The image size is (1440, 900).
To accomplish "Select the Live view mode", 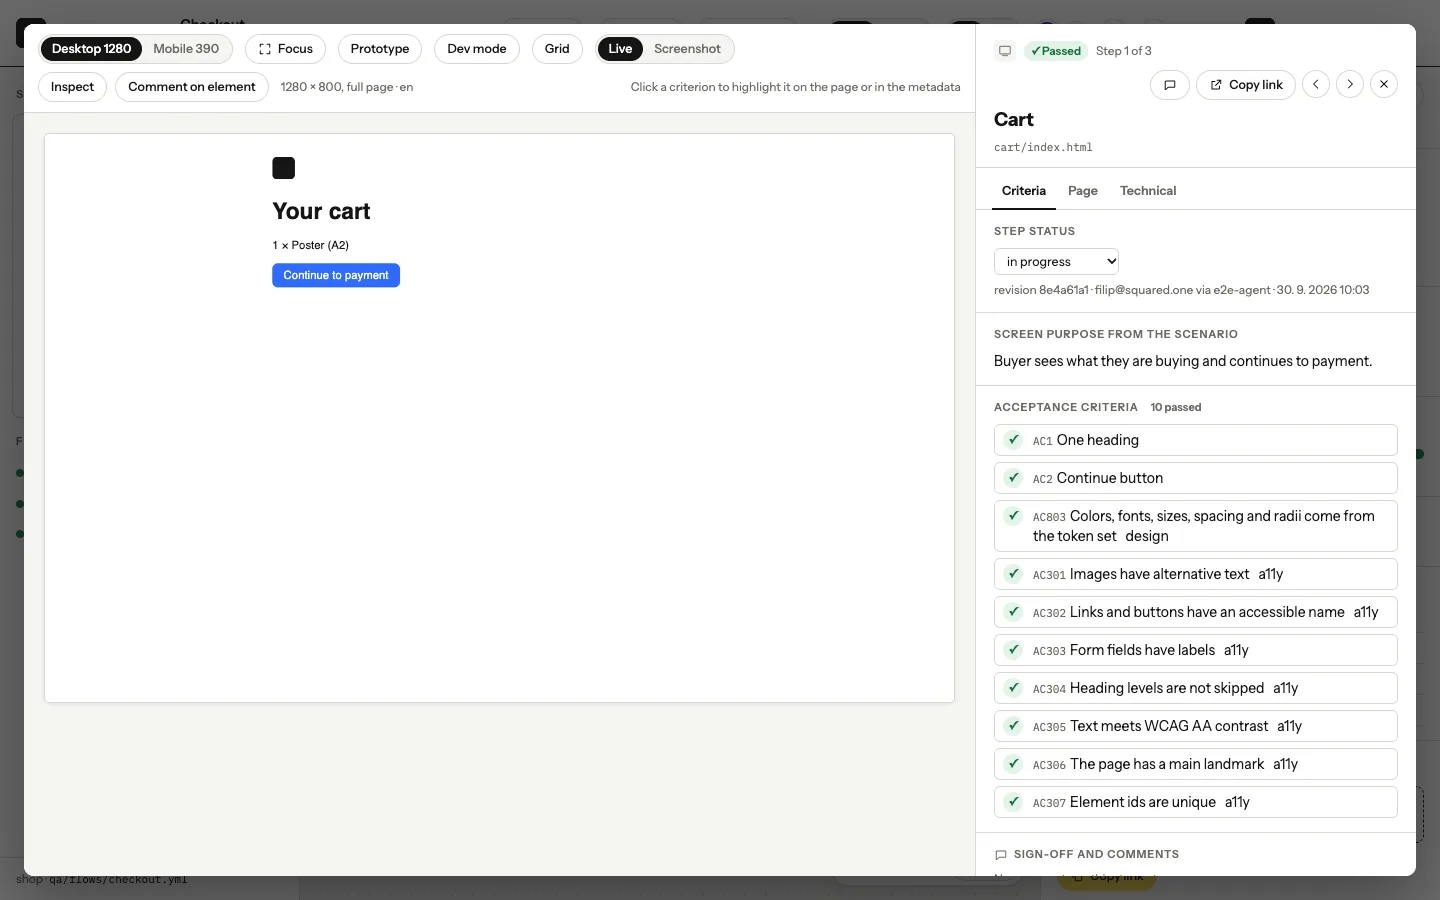I will pyautogui.click(x=620, y=49).
